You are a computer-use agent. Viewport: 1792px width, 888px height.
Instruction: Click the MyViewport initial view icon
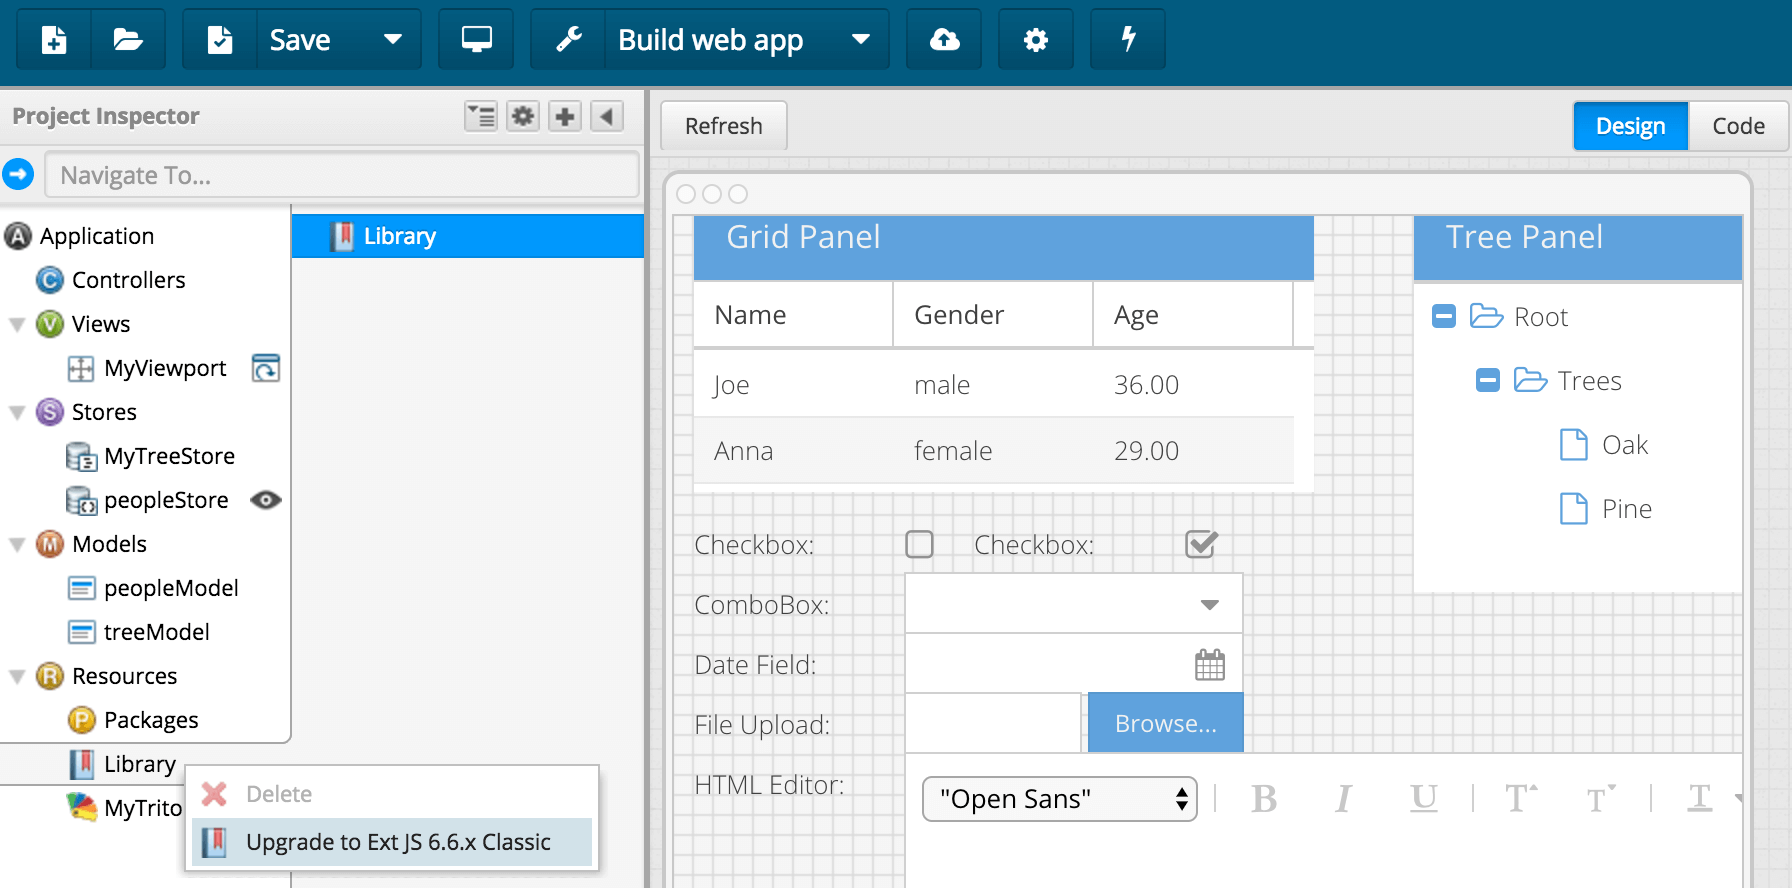(x=266, y=368)
